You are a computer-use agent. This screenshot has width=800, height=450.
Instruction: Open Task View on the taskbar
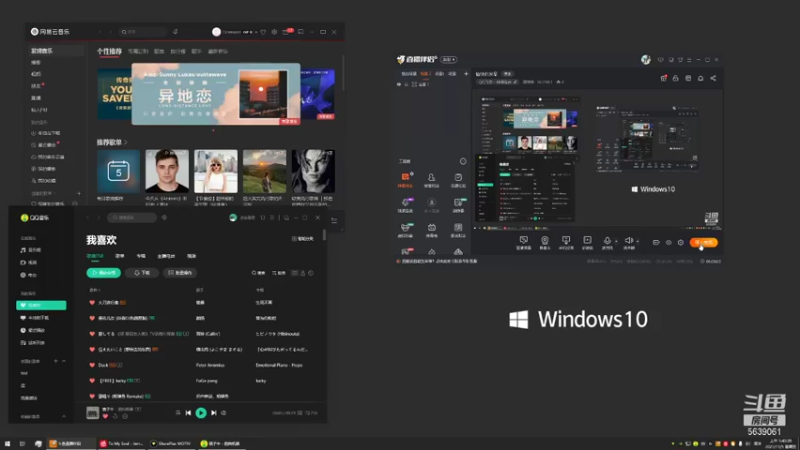tap(22, 443)
